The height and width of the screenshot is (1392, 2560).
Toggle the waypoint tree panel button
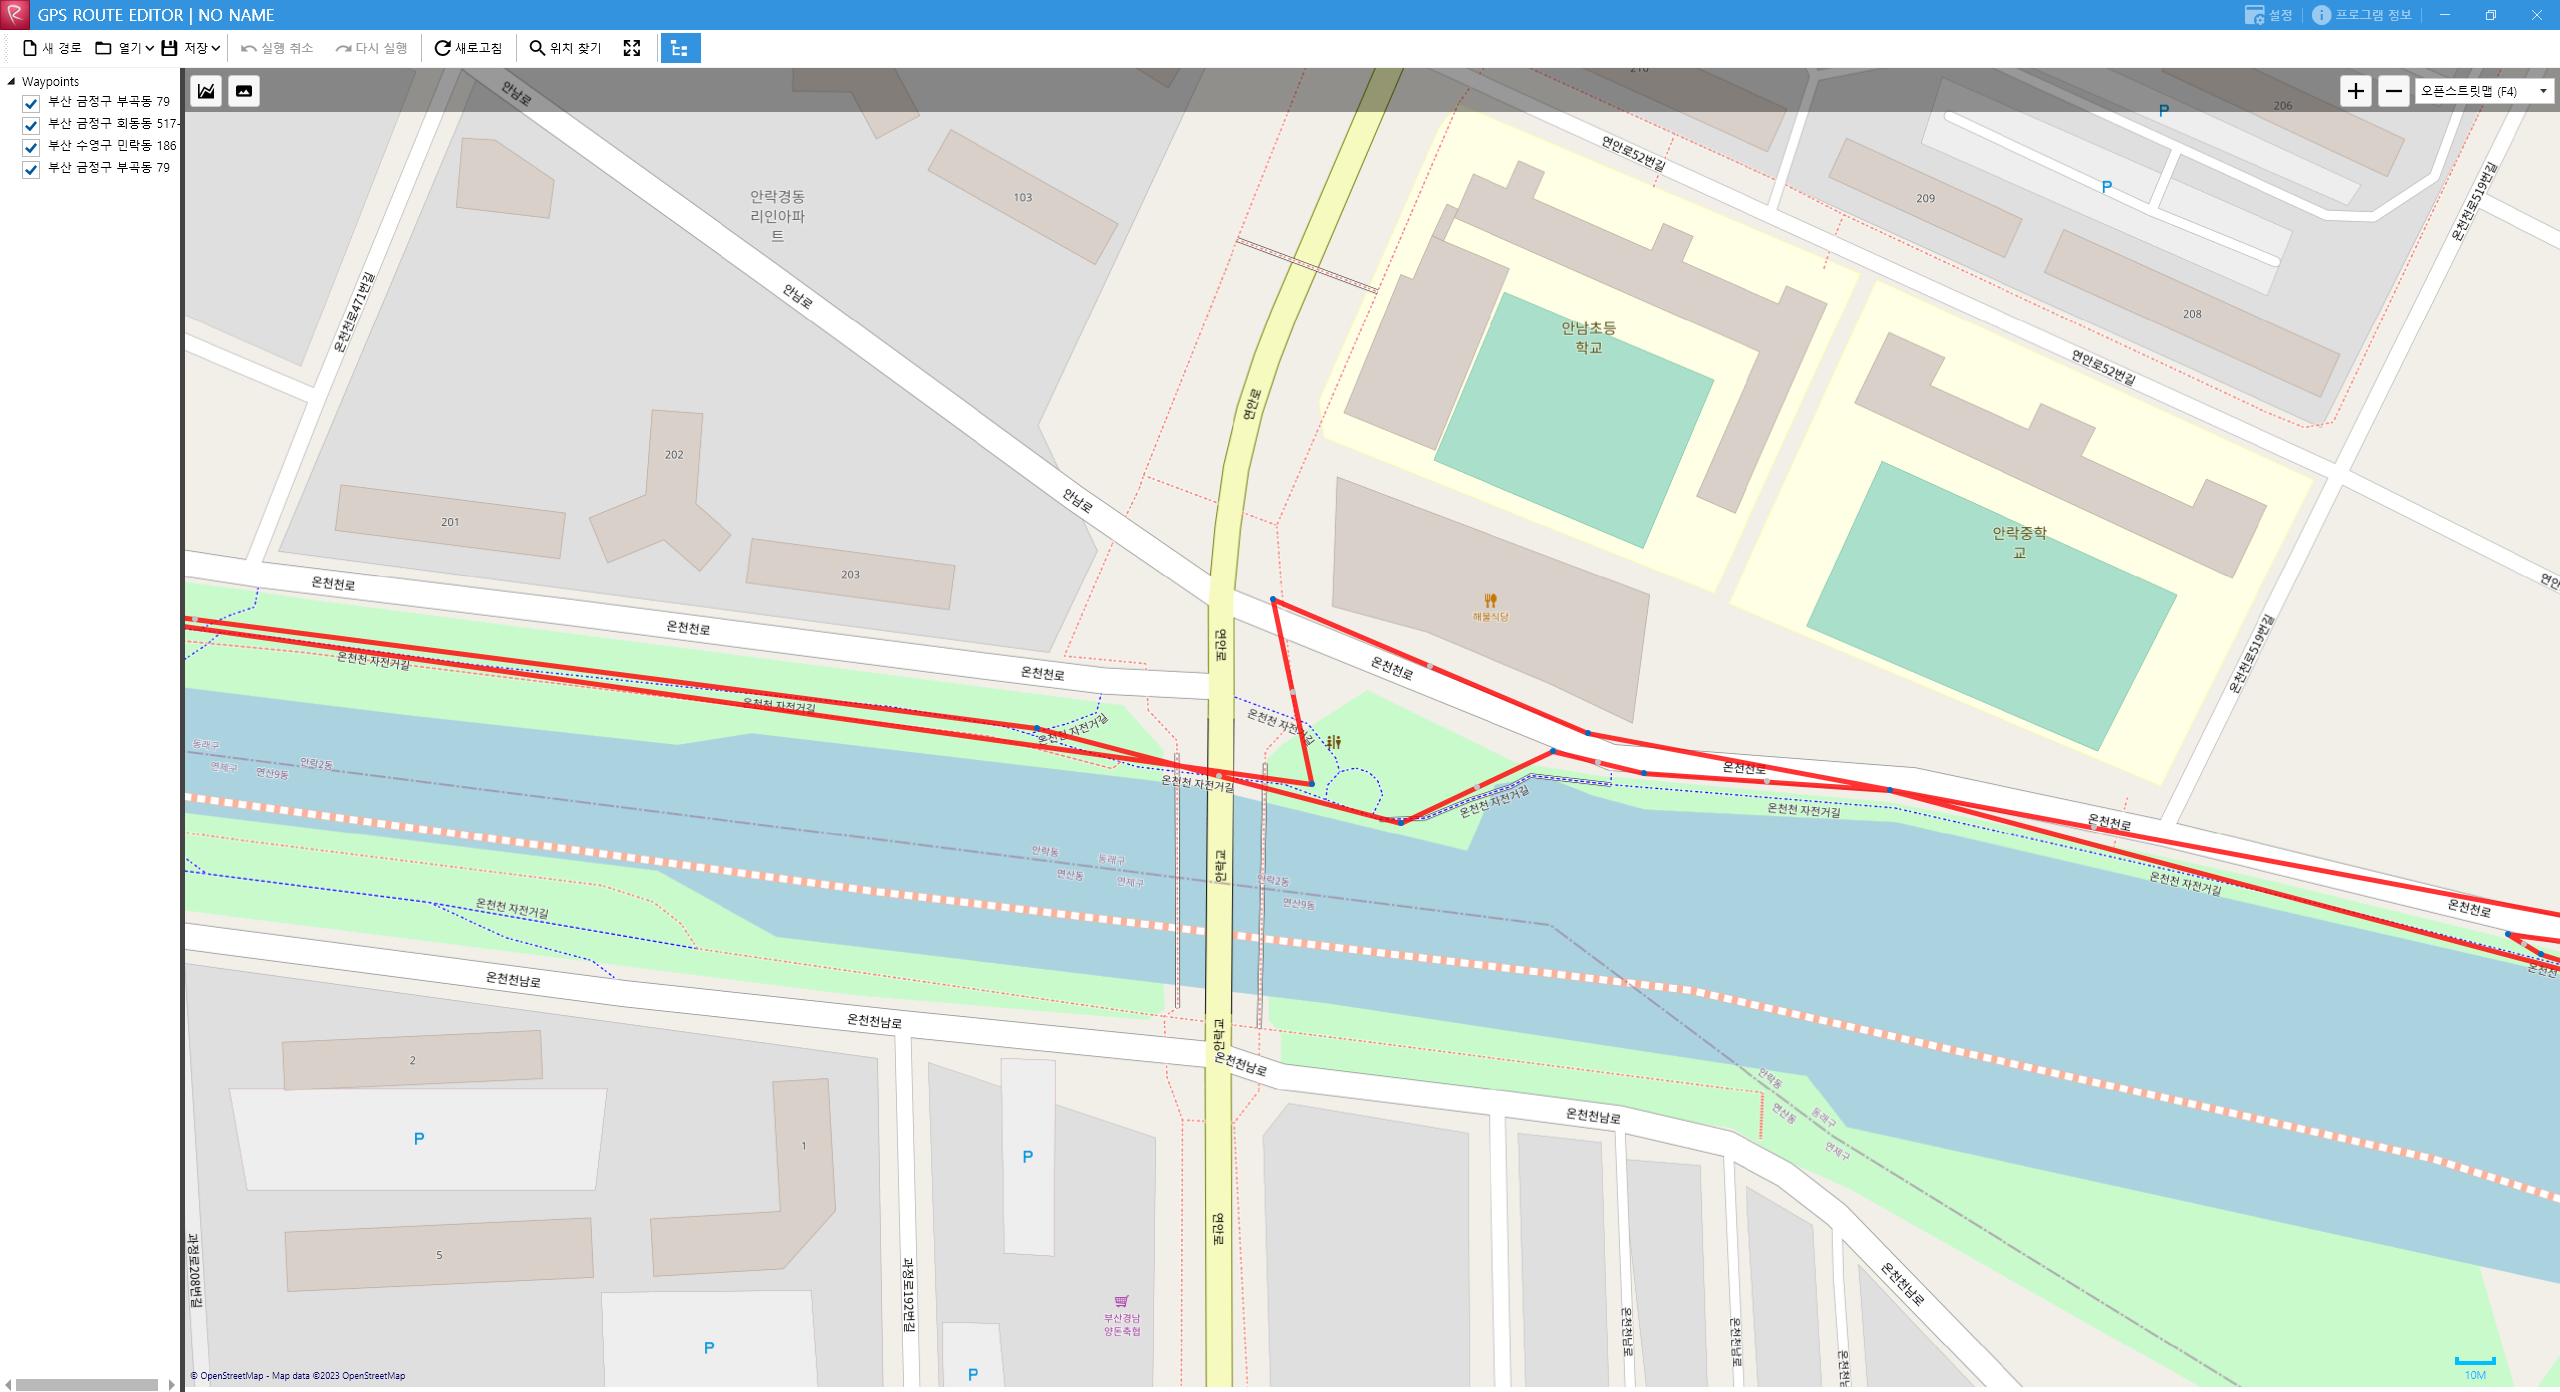pyautogui.click(x=680, y=48)
